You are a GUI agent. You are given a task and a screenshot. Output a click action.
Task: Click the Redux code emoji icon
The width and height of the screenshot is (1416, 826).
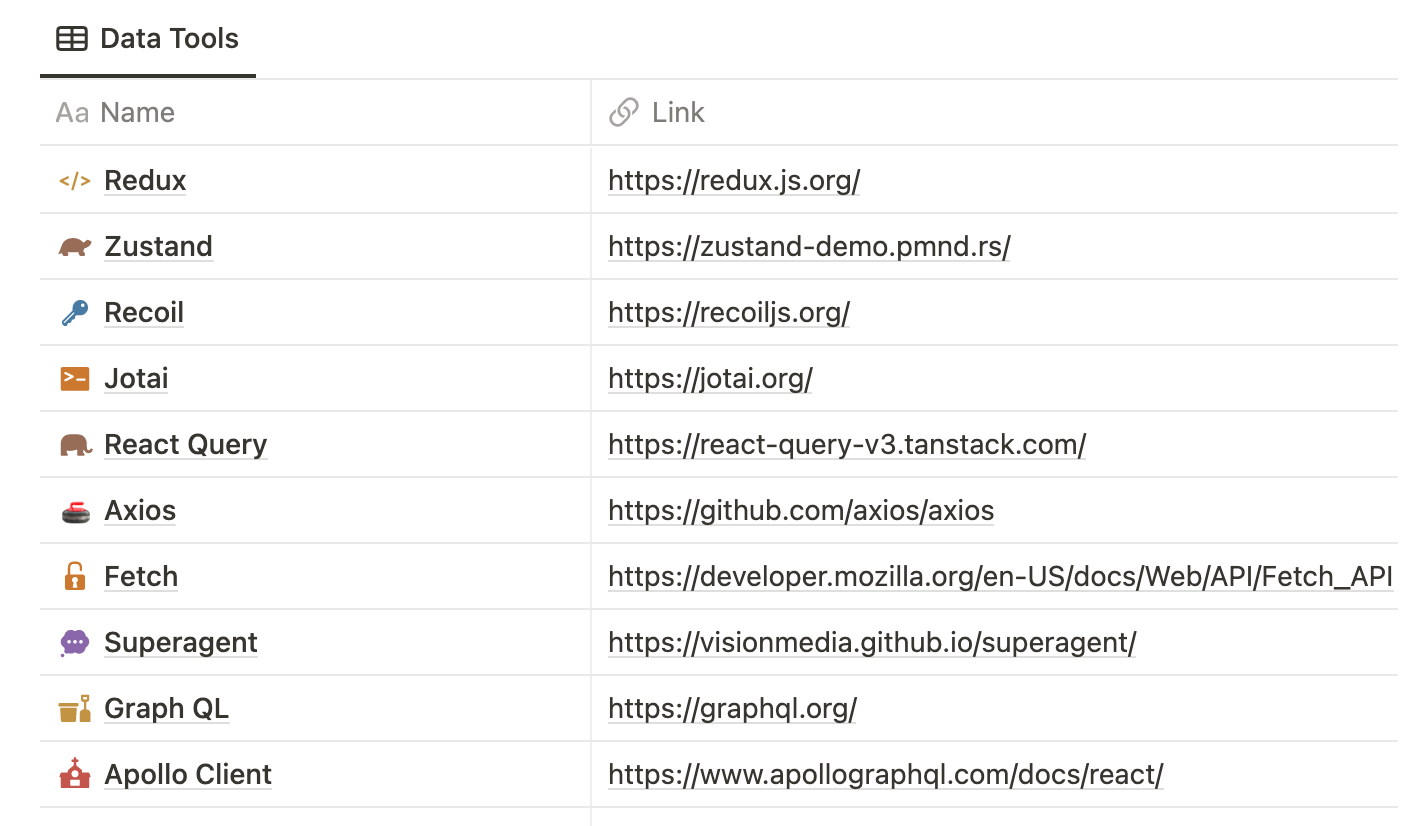click(x=74, y=180)
